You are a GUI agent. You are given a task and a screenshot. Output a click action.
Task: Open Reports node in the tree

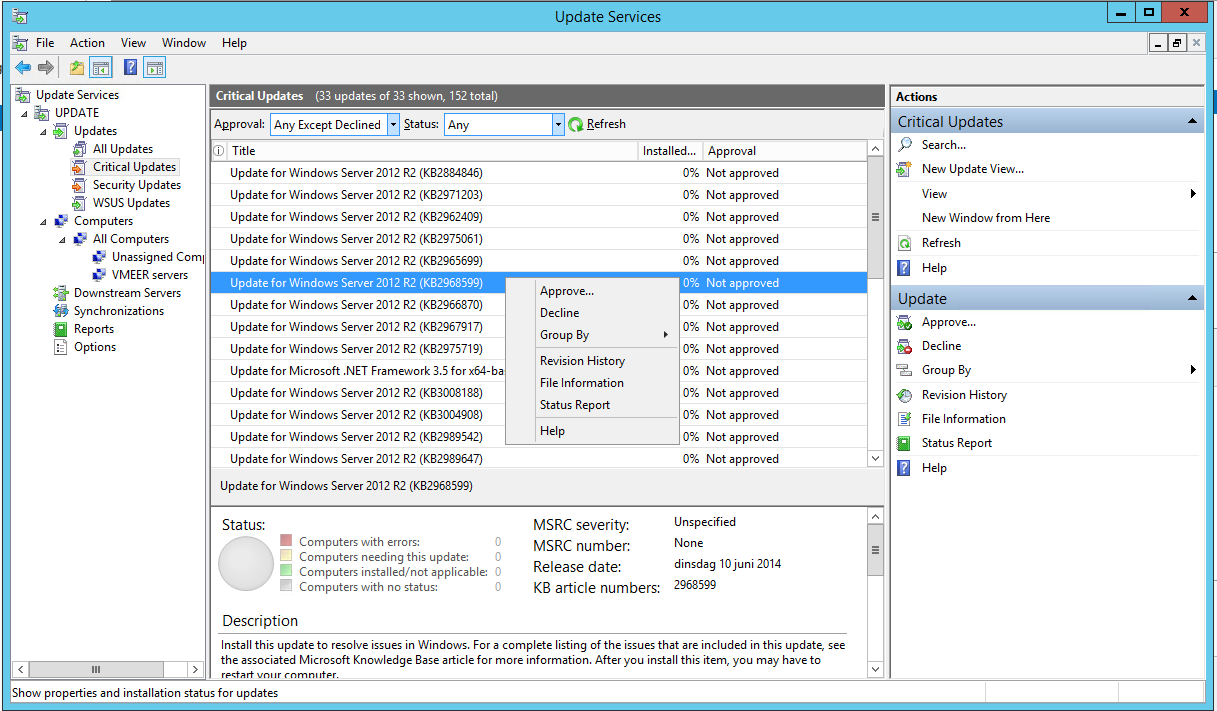[94, 329]
